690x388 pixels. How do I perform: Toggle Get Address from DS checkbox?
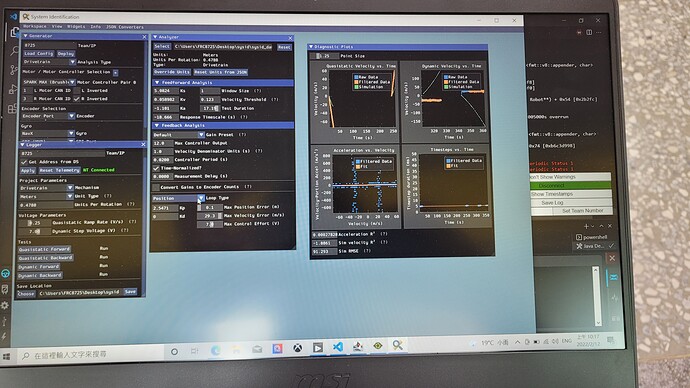(x=24, y=162)
